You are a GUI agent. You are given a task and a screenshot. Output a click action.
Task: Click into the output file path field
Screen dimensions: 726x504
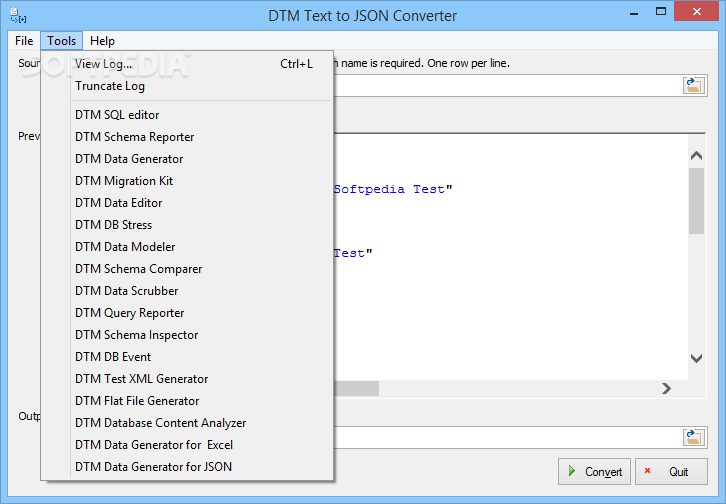coord(507,437)
